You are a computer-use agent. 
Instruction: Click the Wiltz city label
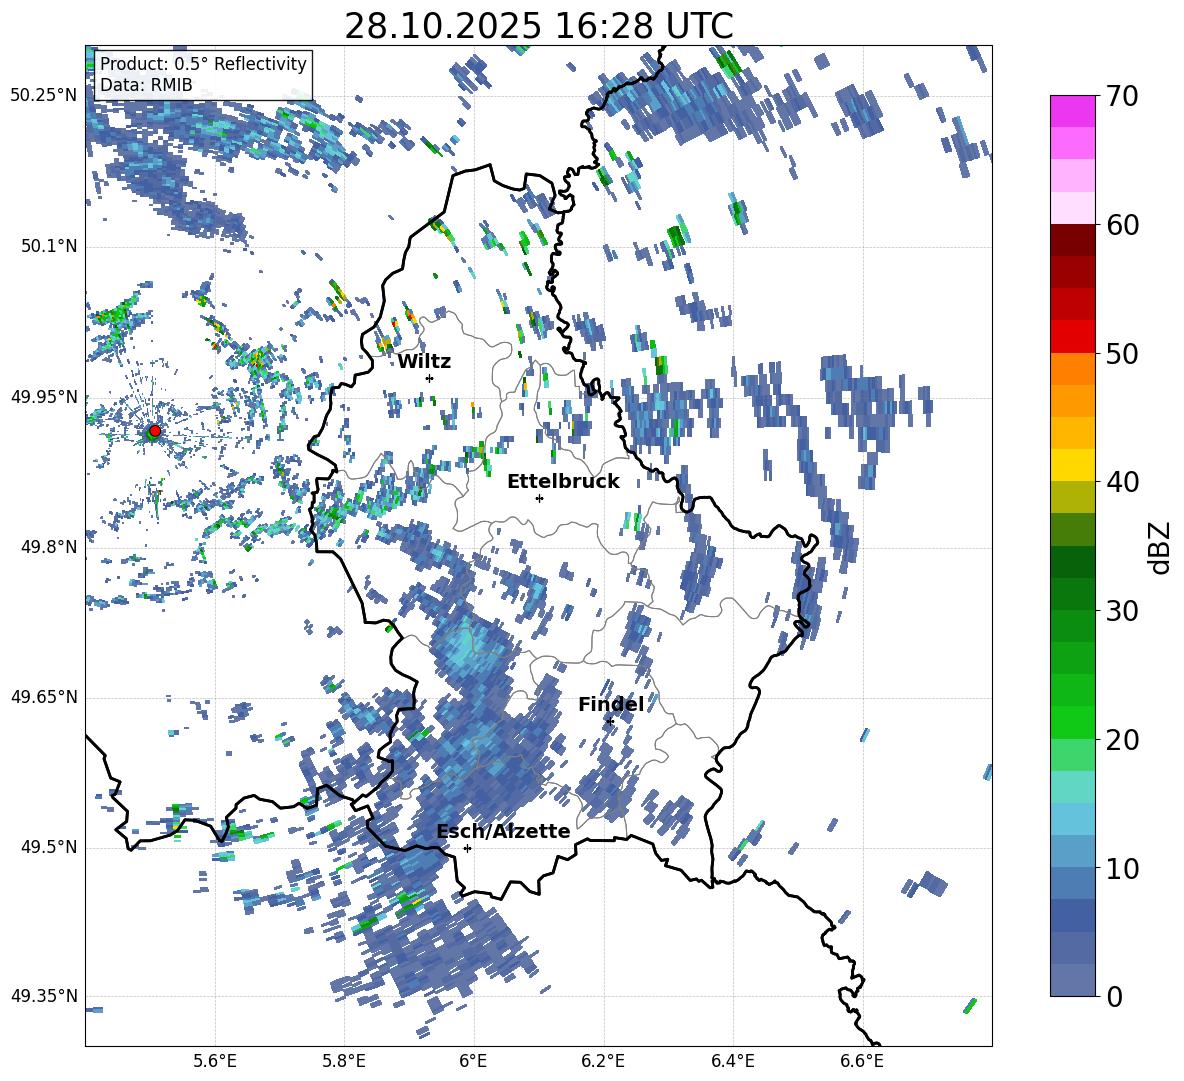[424, 362]
